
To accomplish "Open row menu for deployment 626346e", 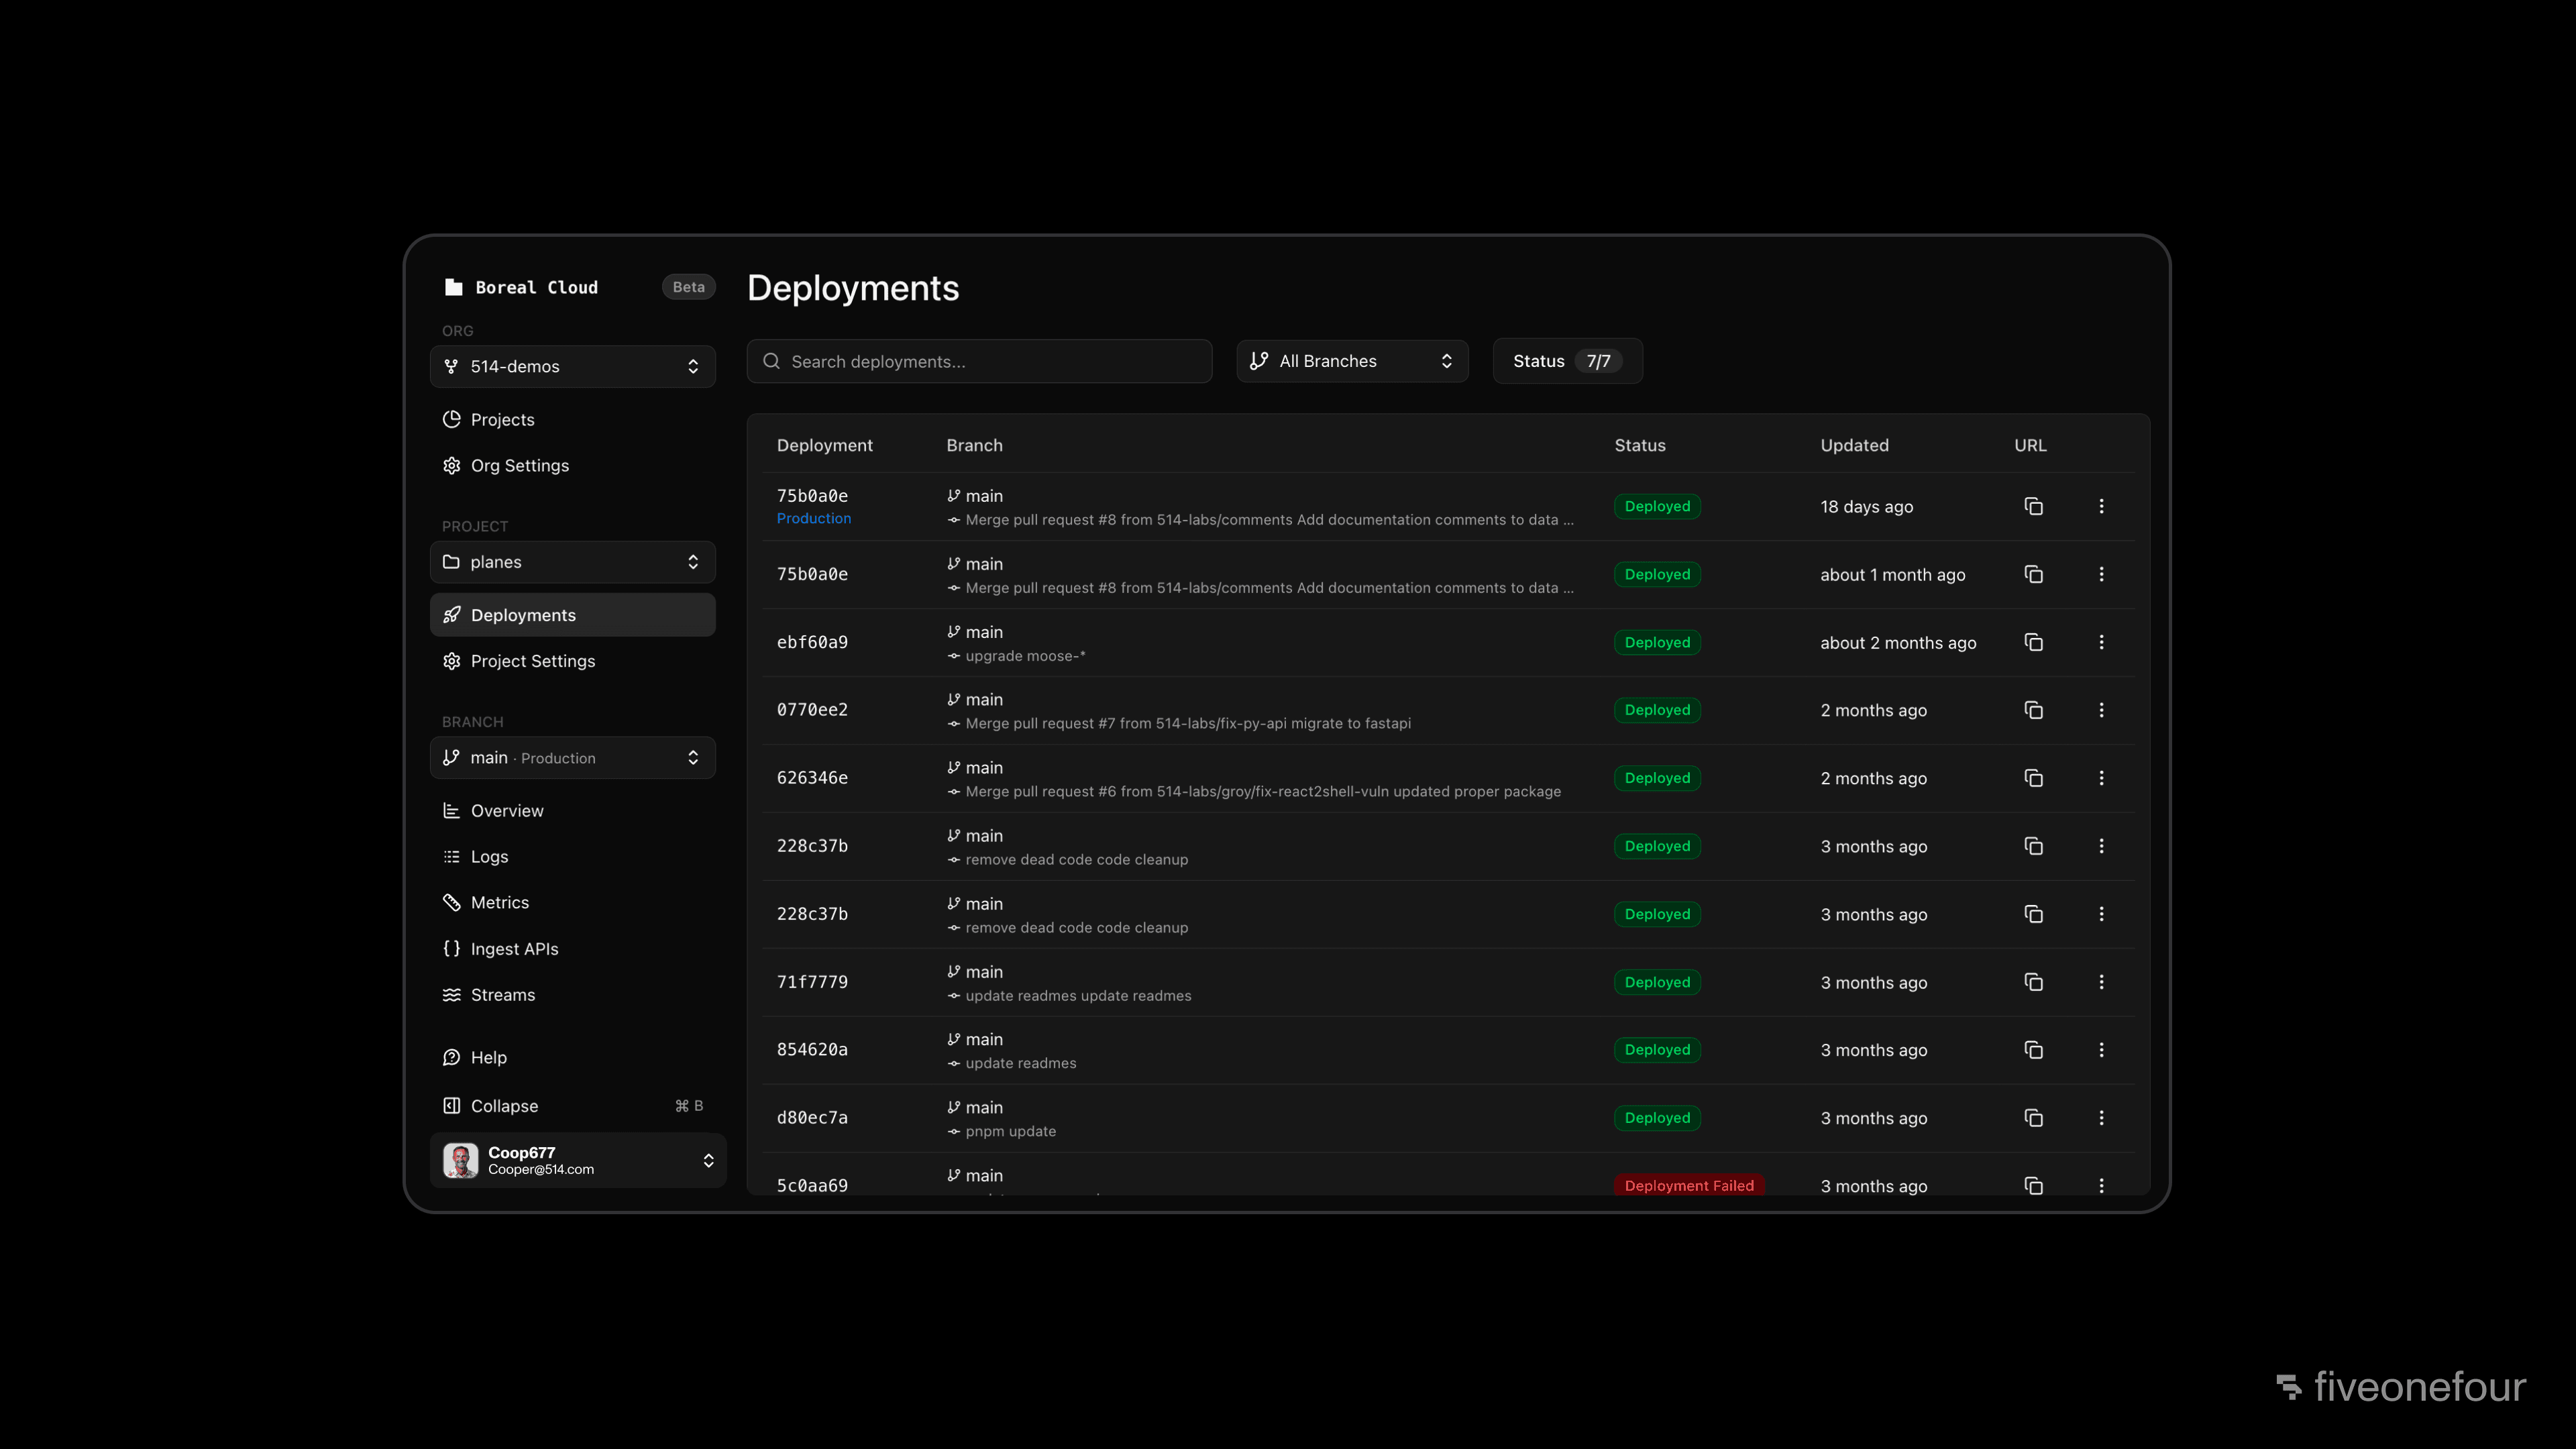I will point(2101,778).
